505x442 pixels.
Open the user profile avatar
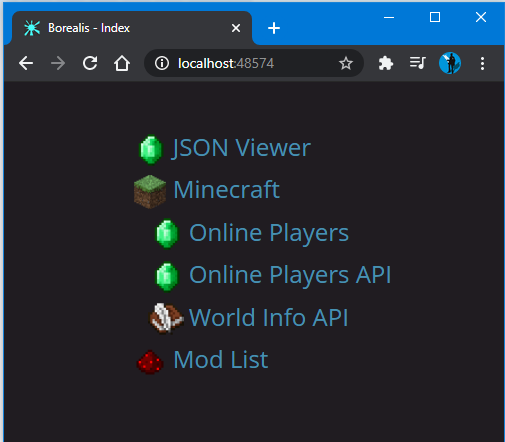pyautogui.click(x=450, y=63)
